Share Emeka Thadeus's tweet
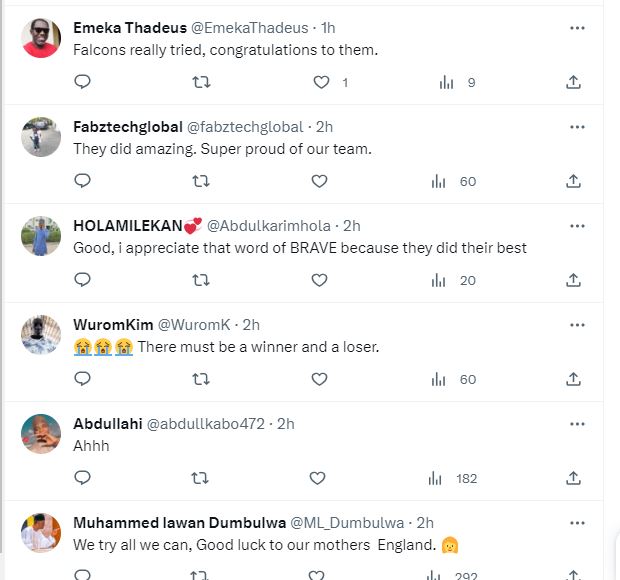Image resolution: width=620 pixels, height=580 pixels. click(574, 82)
